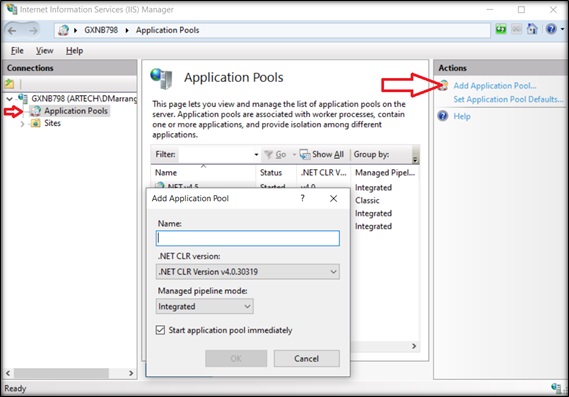This screenshot has width=569, height=397.
Task: Click Connections horizontal scrollbar thumb
Action: pos(61,373)
